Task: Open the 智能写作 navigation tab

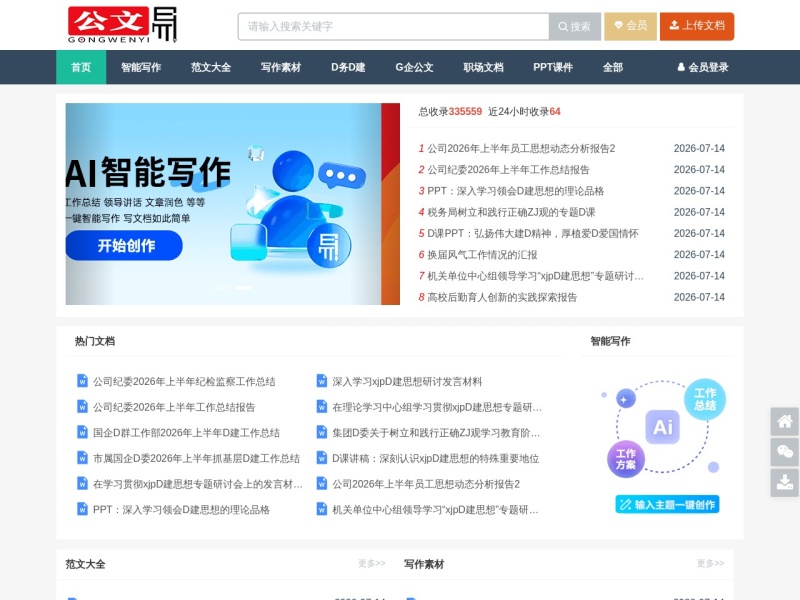Action: point(141,67)
